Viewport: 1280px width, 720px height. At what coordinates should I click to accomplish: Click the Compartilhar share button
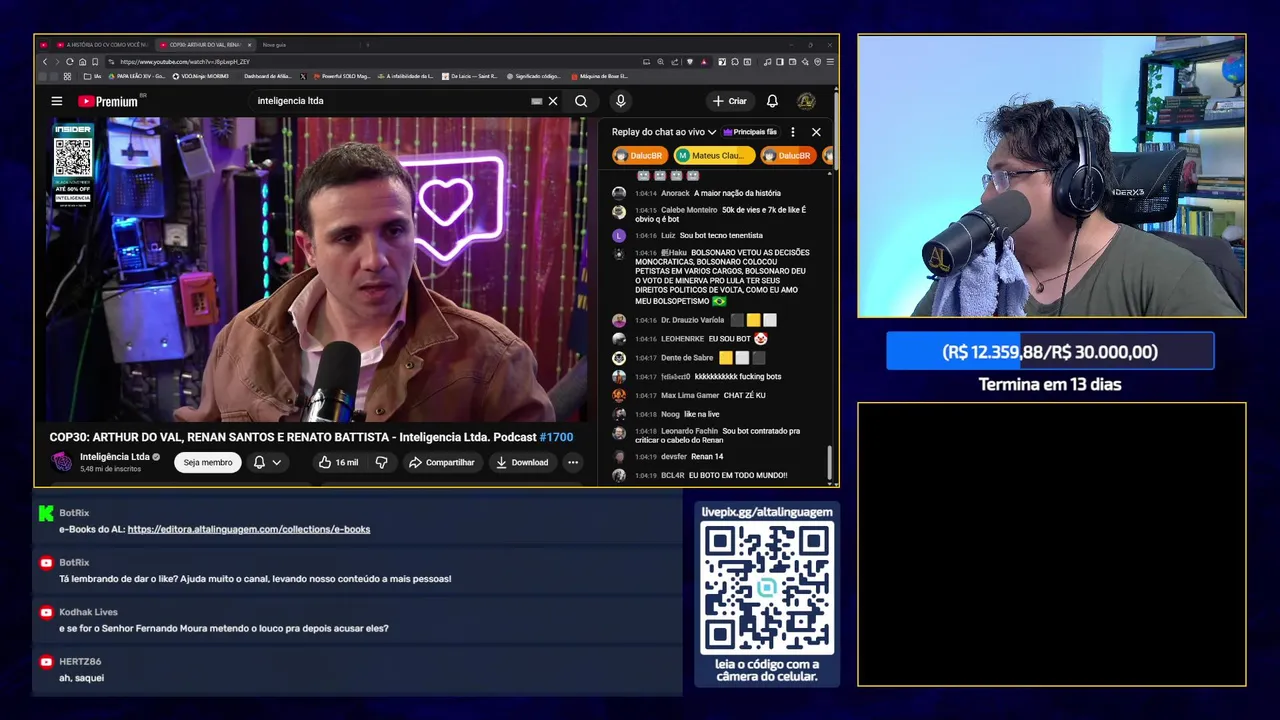coord(442,462)
